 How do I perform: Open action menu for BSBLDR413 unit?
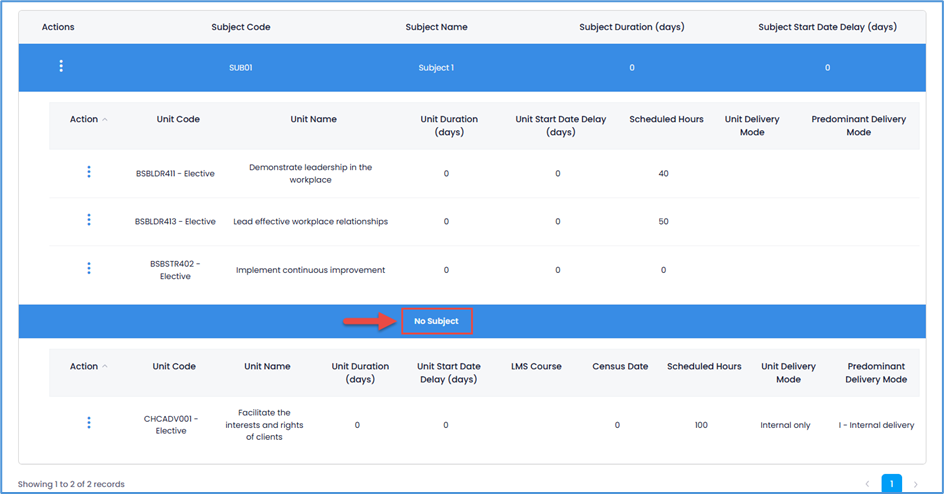pyautogui.click(x=89, y=220)
